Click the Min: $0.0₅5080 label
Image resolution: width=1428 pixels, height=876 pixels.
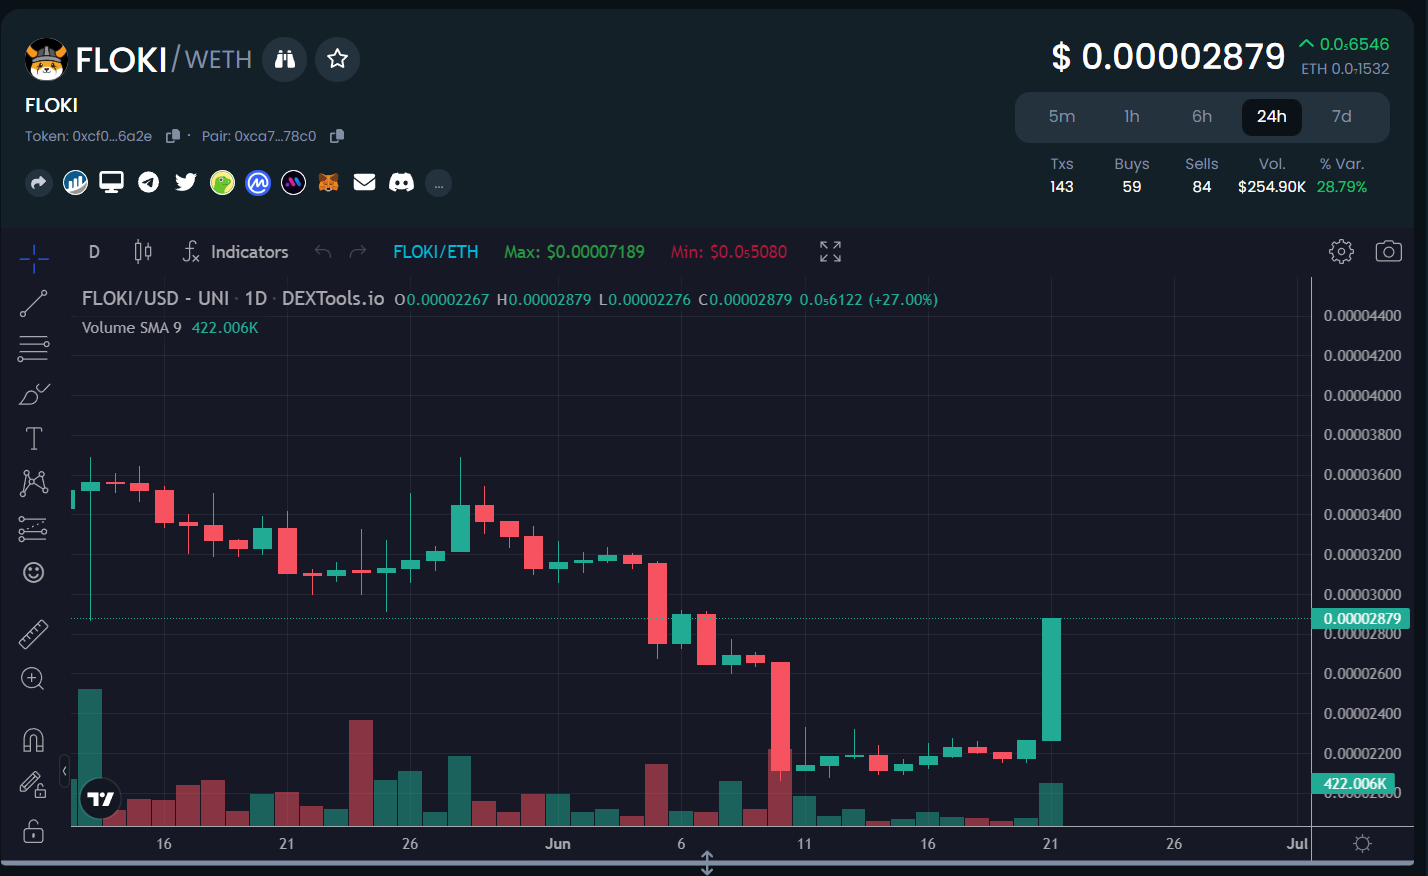[729, 252]
